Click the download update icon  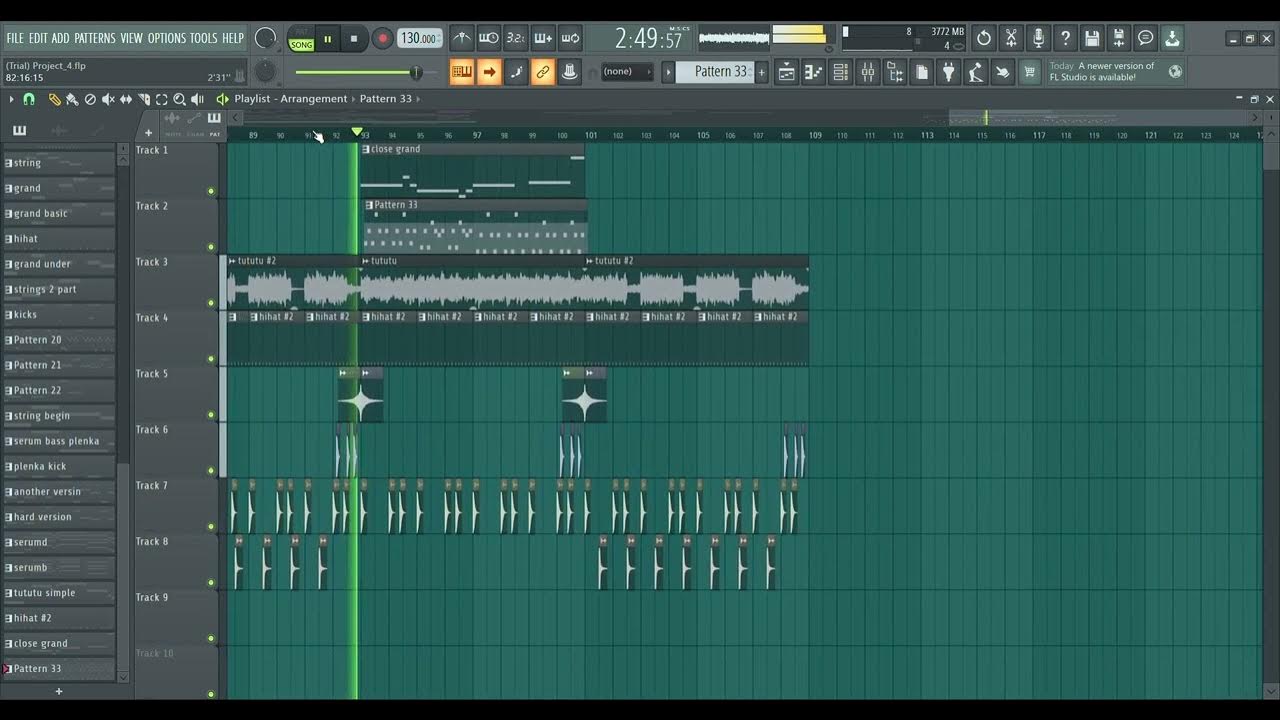pyautogui.click(x=1173, y=38)
